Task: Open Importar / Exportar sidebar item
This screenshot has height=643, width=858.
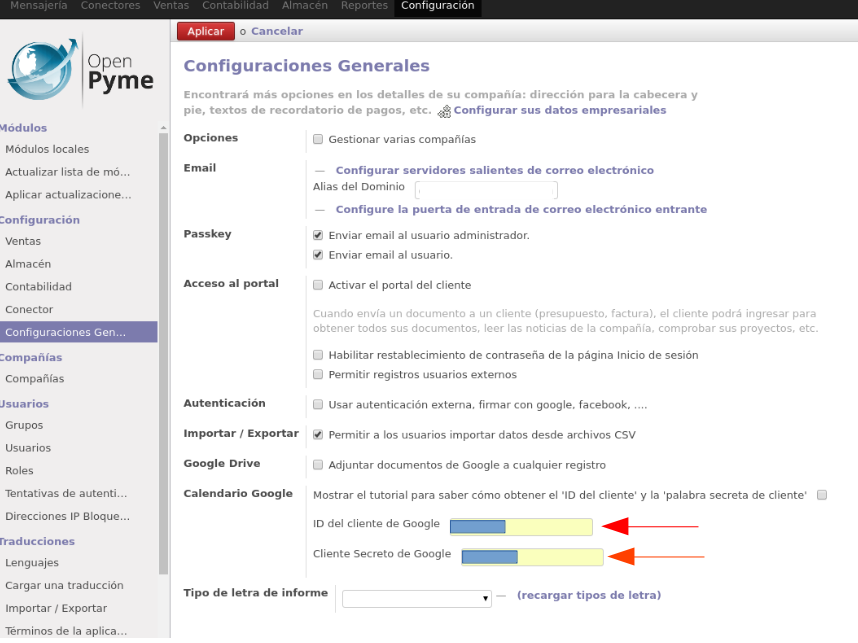Action: pos(56,609)
